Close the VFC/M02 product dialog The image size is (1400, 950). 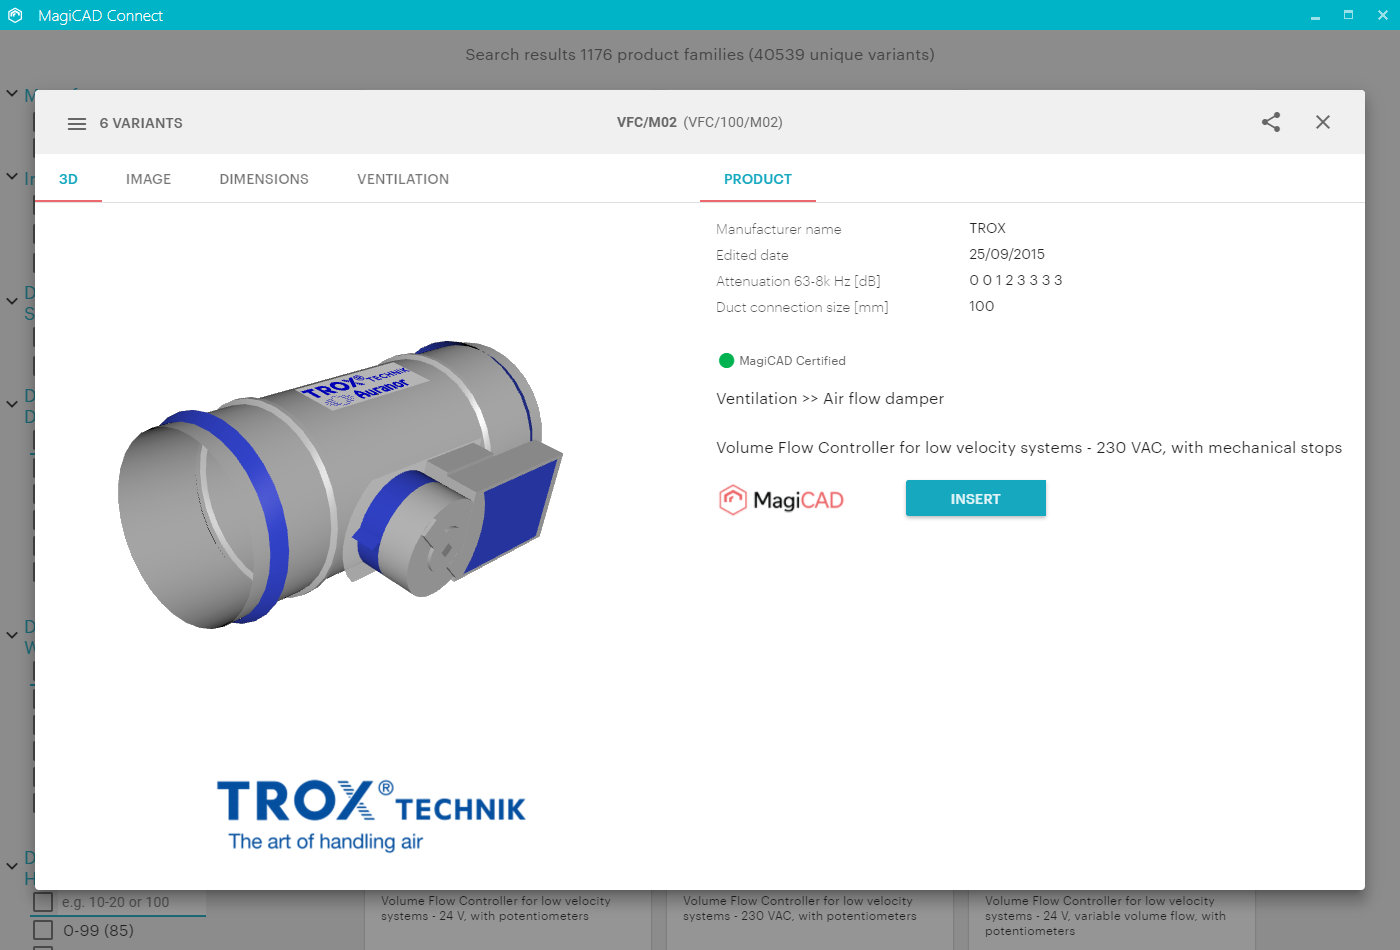pyautogui.click(x=1323, y=122)
